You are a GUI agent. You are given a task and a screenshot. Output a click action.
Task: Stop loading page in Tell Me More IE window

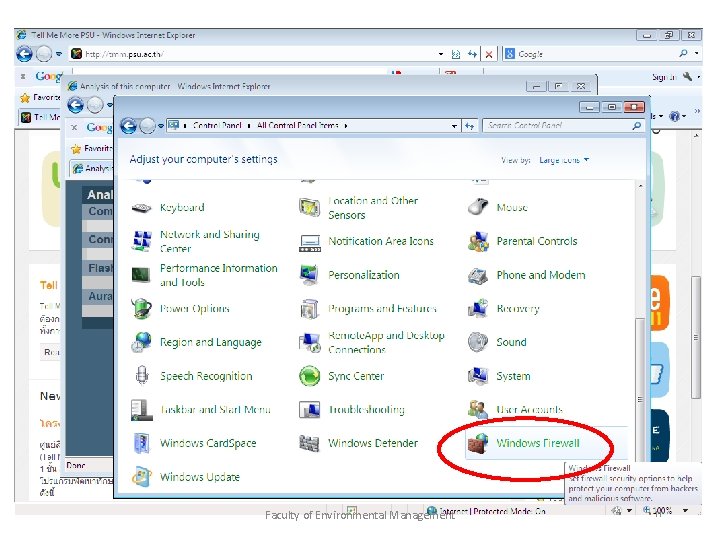489,54
